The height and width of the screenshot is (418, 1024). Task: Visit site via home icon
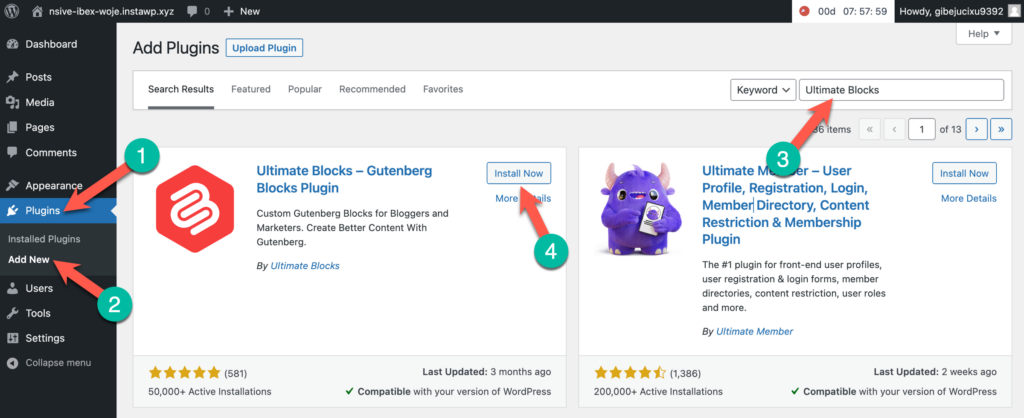[38, 11]
